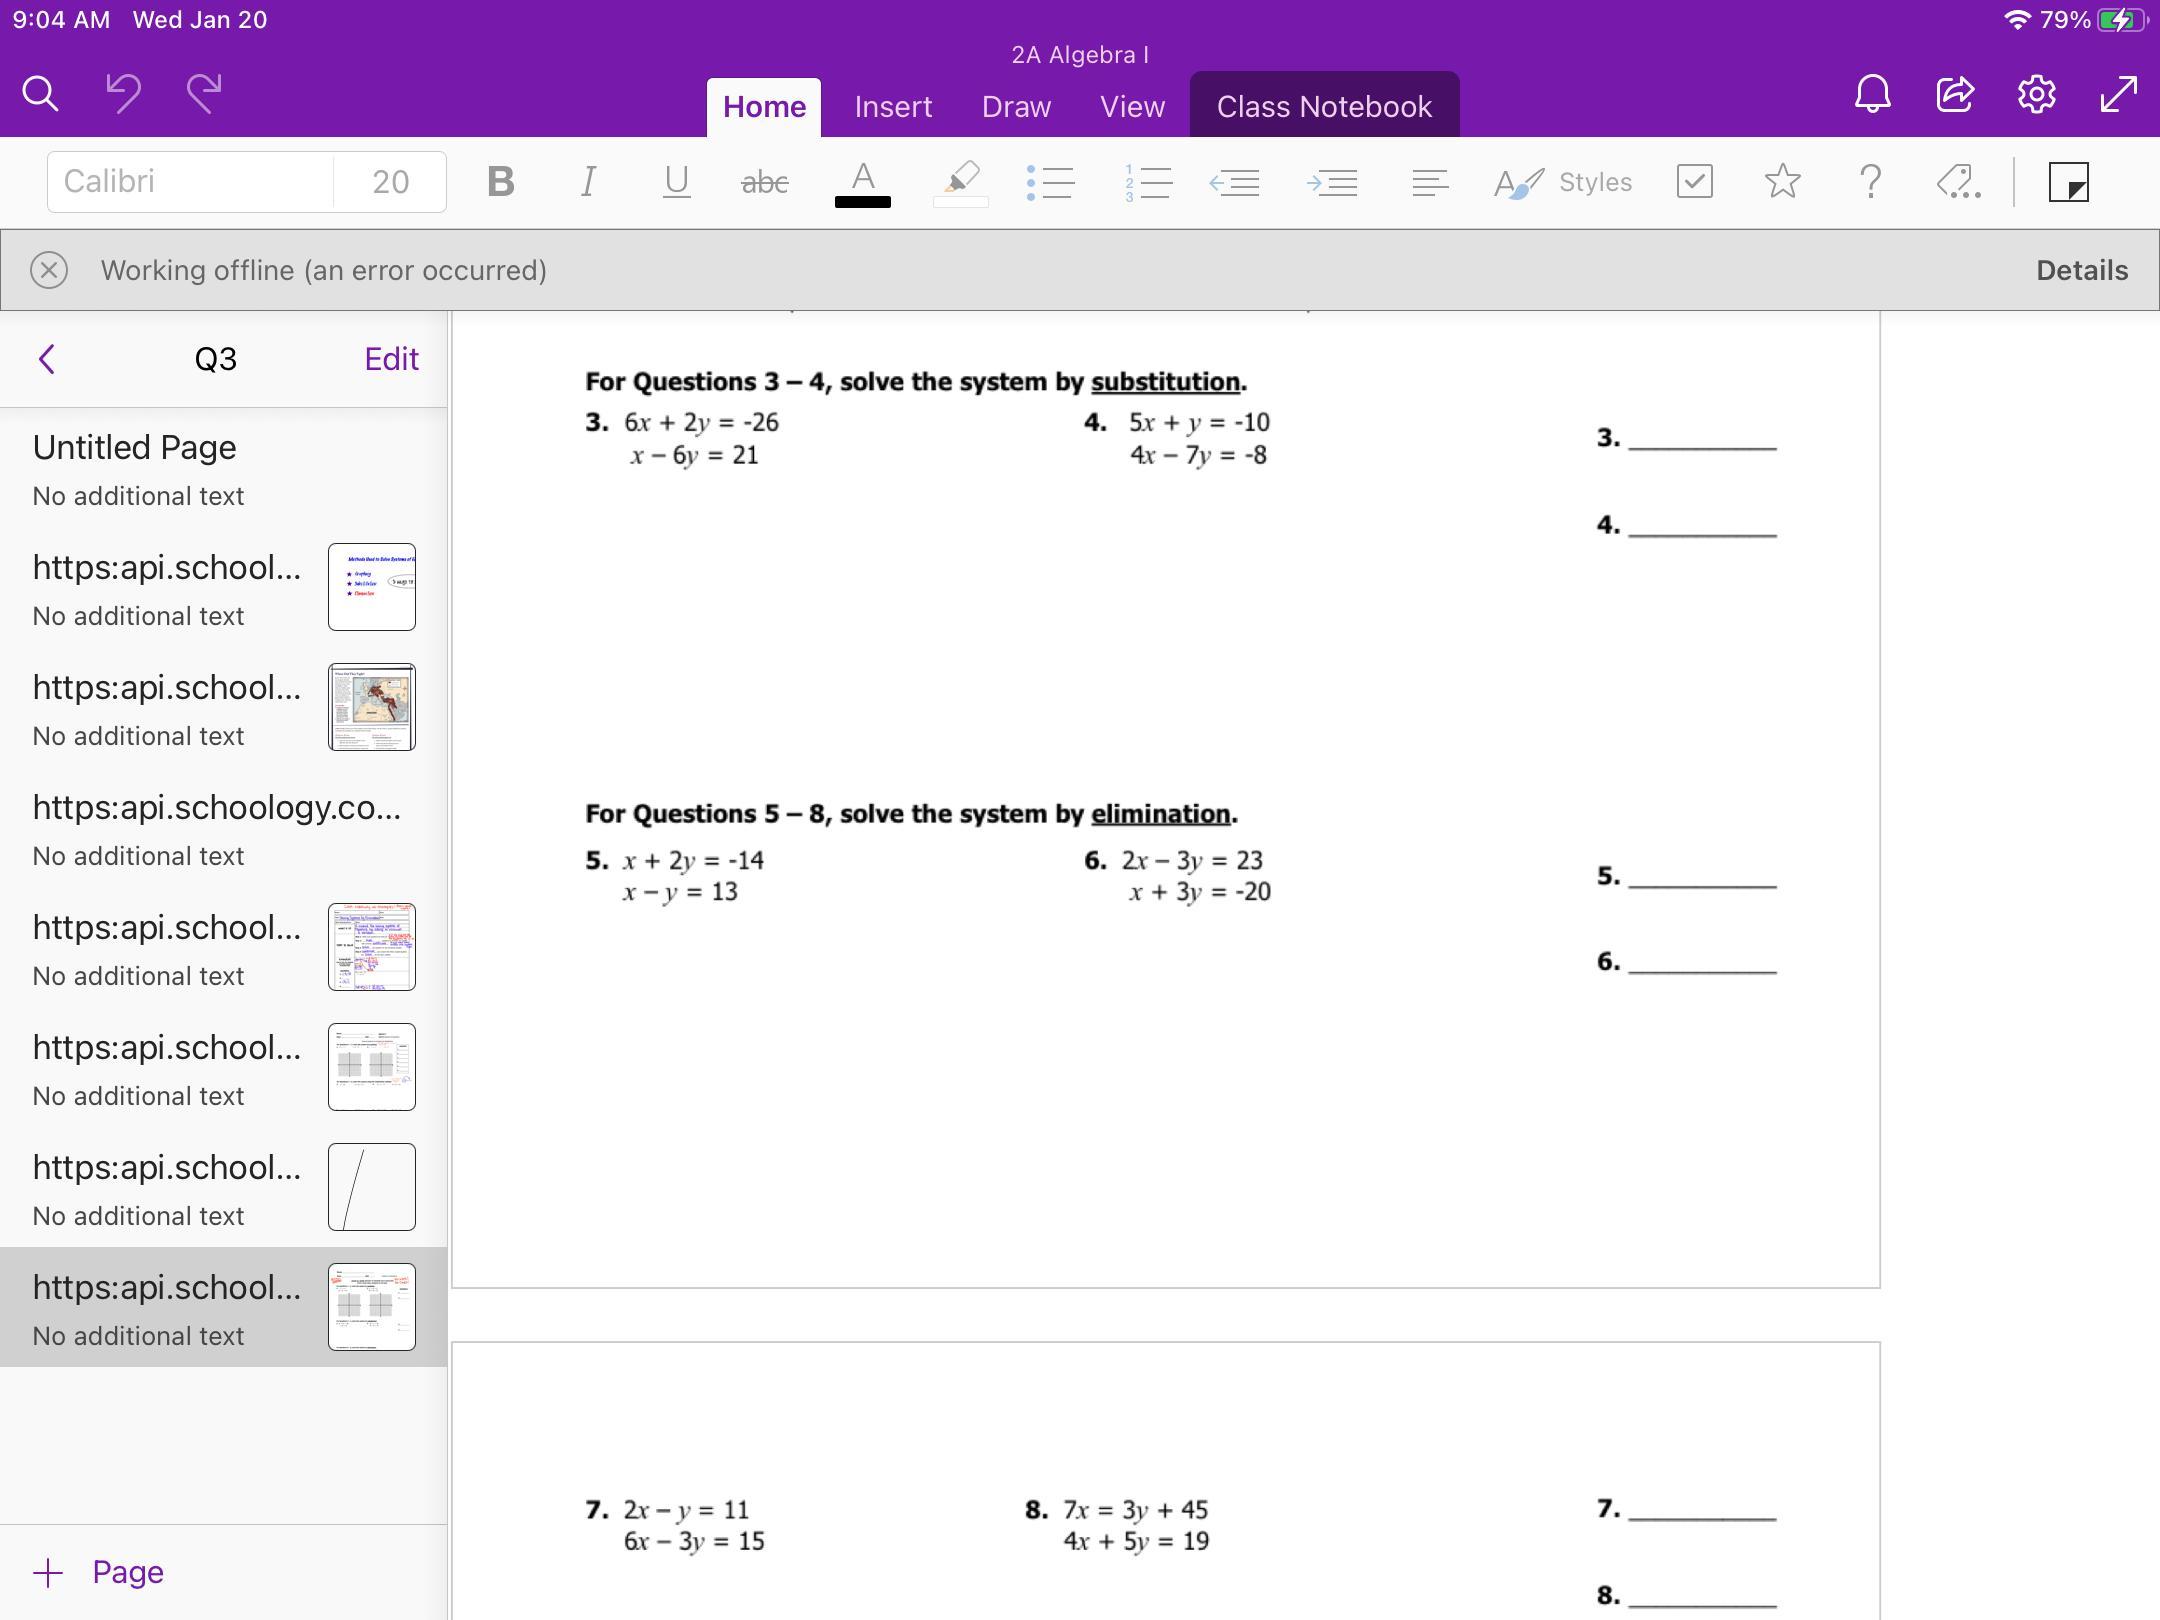This screenshot has height=1620, width=2160.
Task: Open the Class Notebook tab
Action: (1324, 106)
